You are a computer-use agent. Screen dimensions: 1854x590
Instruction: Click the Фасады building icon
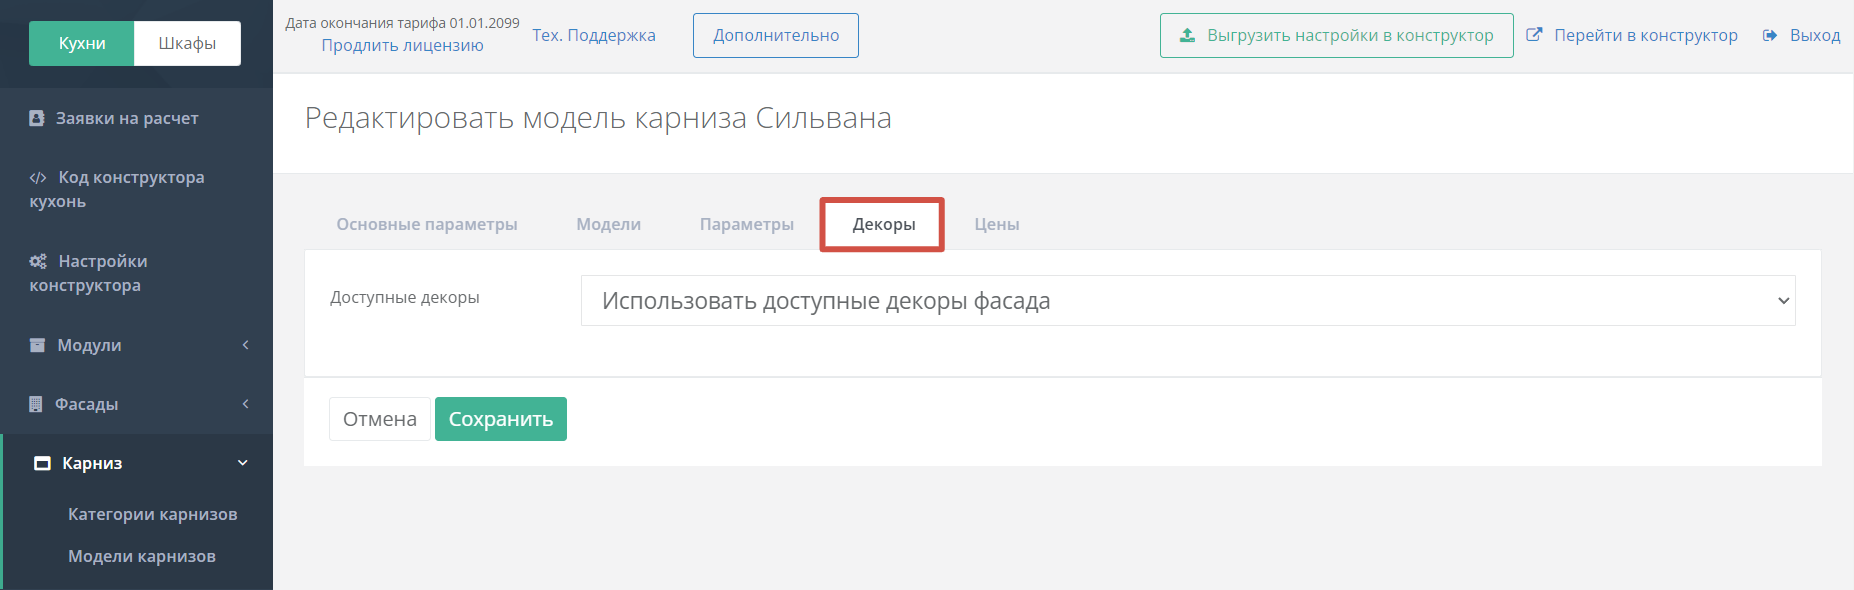[x=36, y=404]
